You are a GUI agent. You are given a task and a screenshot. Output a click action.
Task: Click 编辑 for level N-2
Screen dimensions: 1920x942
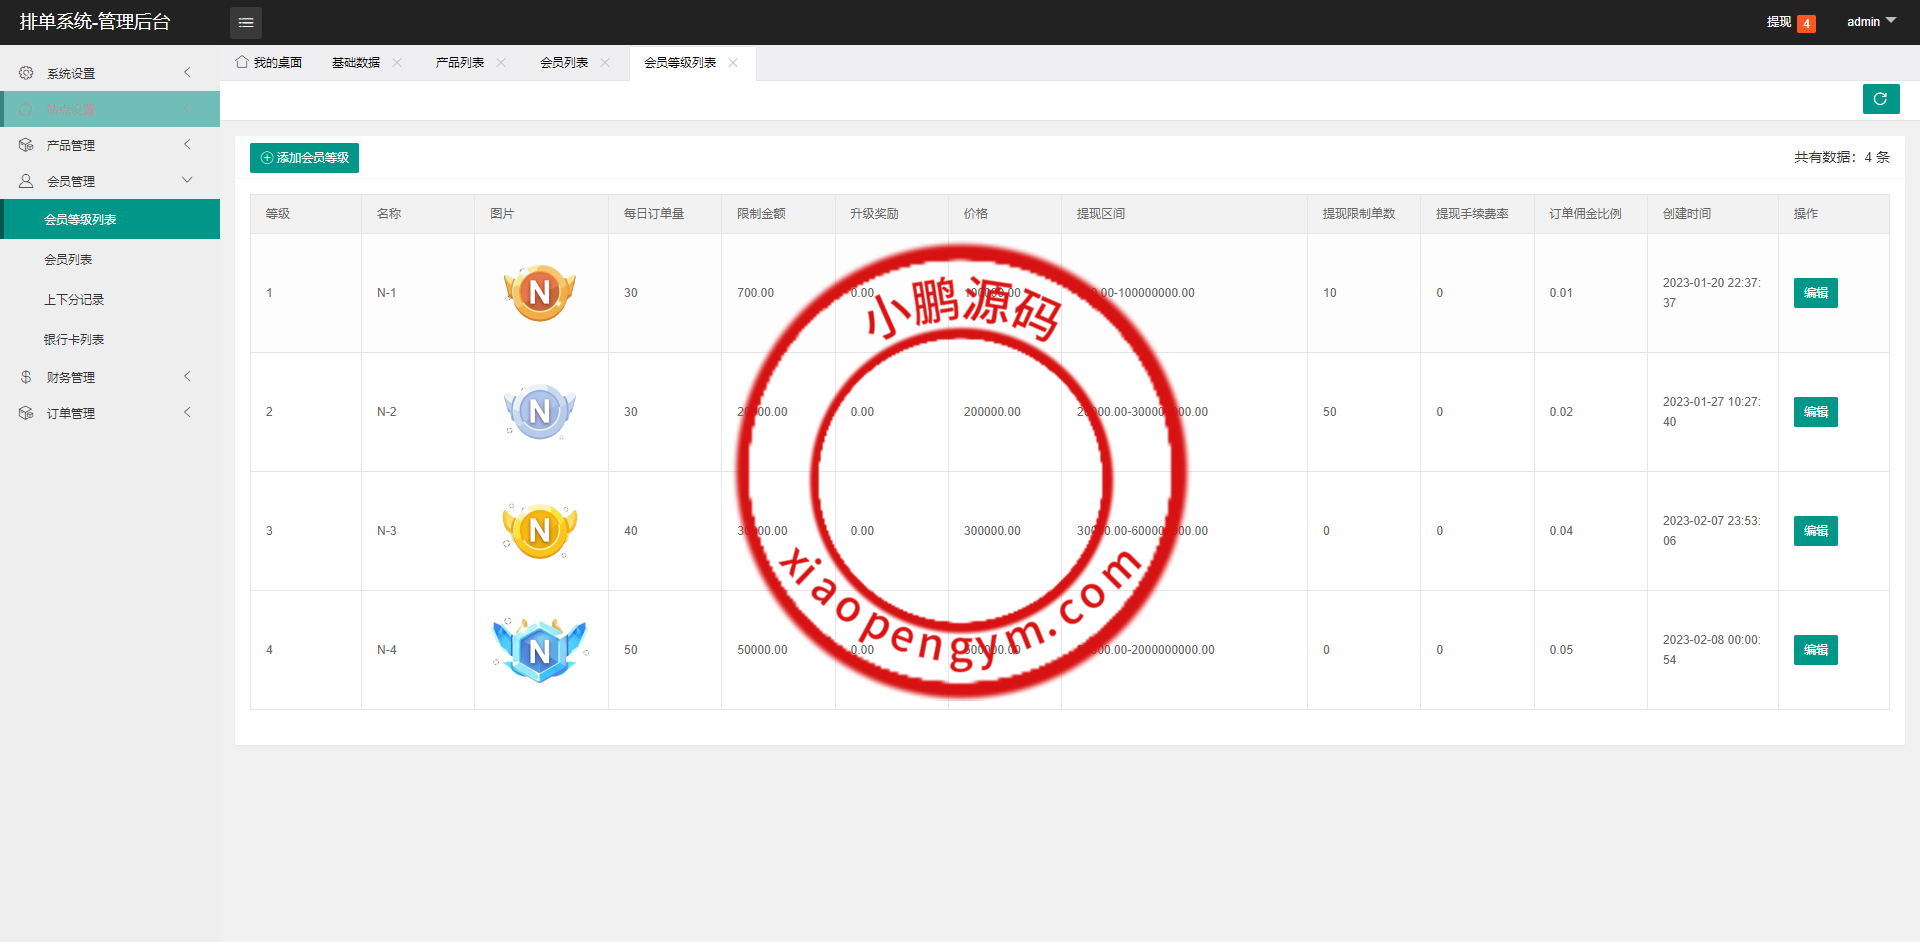pyautogui.click(x=1815, y=412)
